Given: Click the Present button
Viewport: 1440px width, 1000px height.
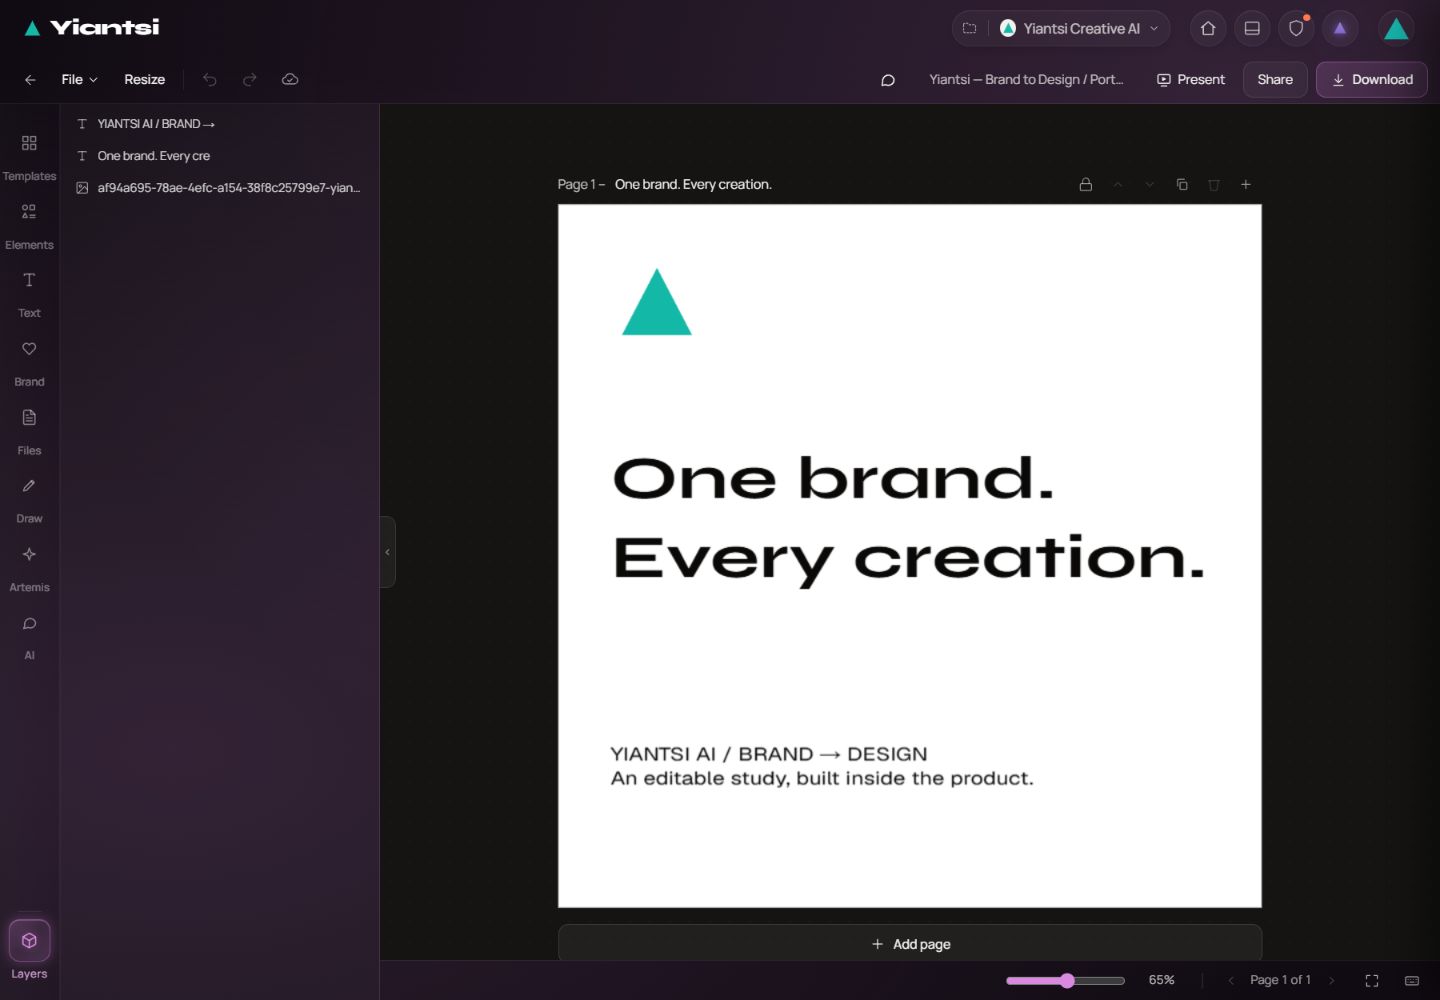Looking at the screenshot, I should (1191, 80).
